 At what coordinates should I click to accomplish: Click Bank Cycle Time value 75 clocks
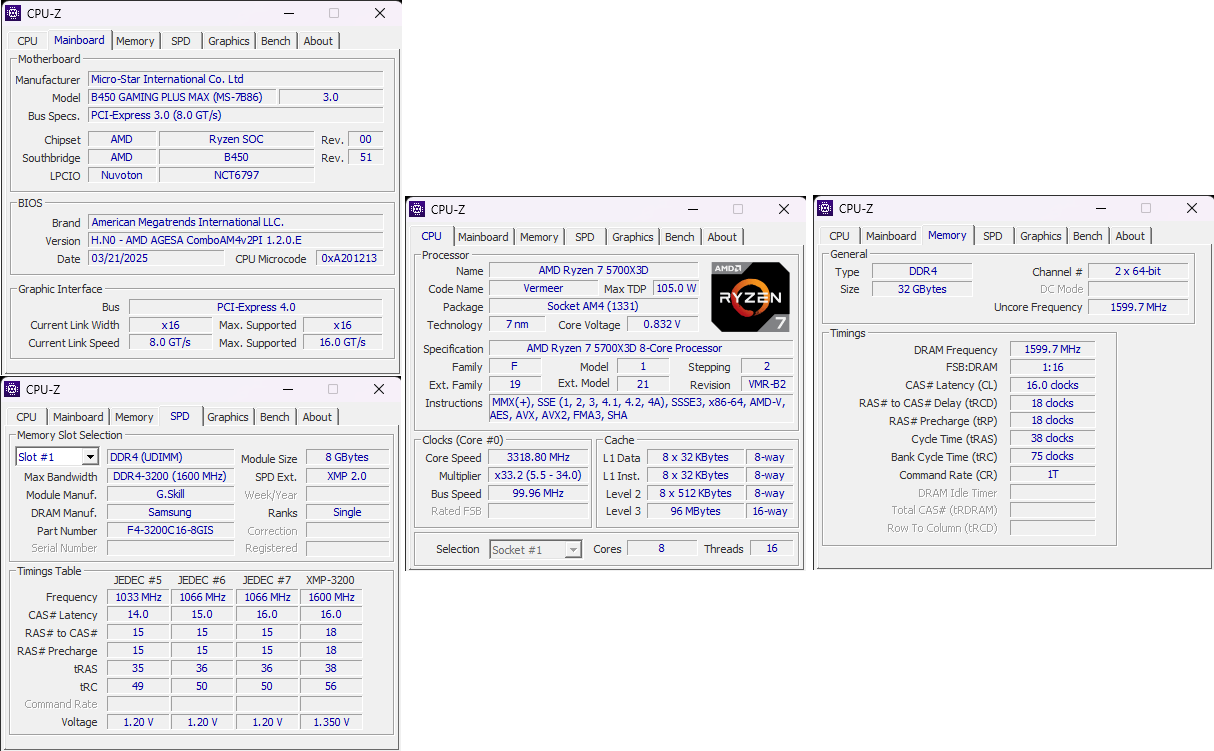[1052, 456]
